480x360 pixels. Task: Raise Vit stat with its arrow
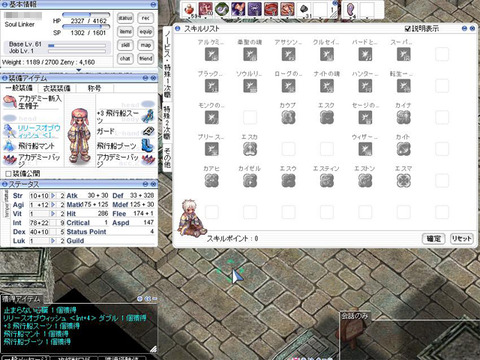click(x=53, y=214)
